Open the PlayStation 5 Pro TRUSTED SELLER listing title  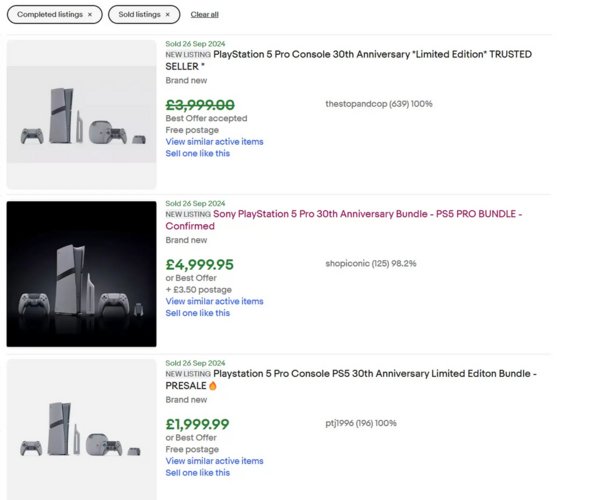348,60
